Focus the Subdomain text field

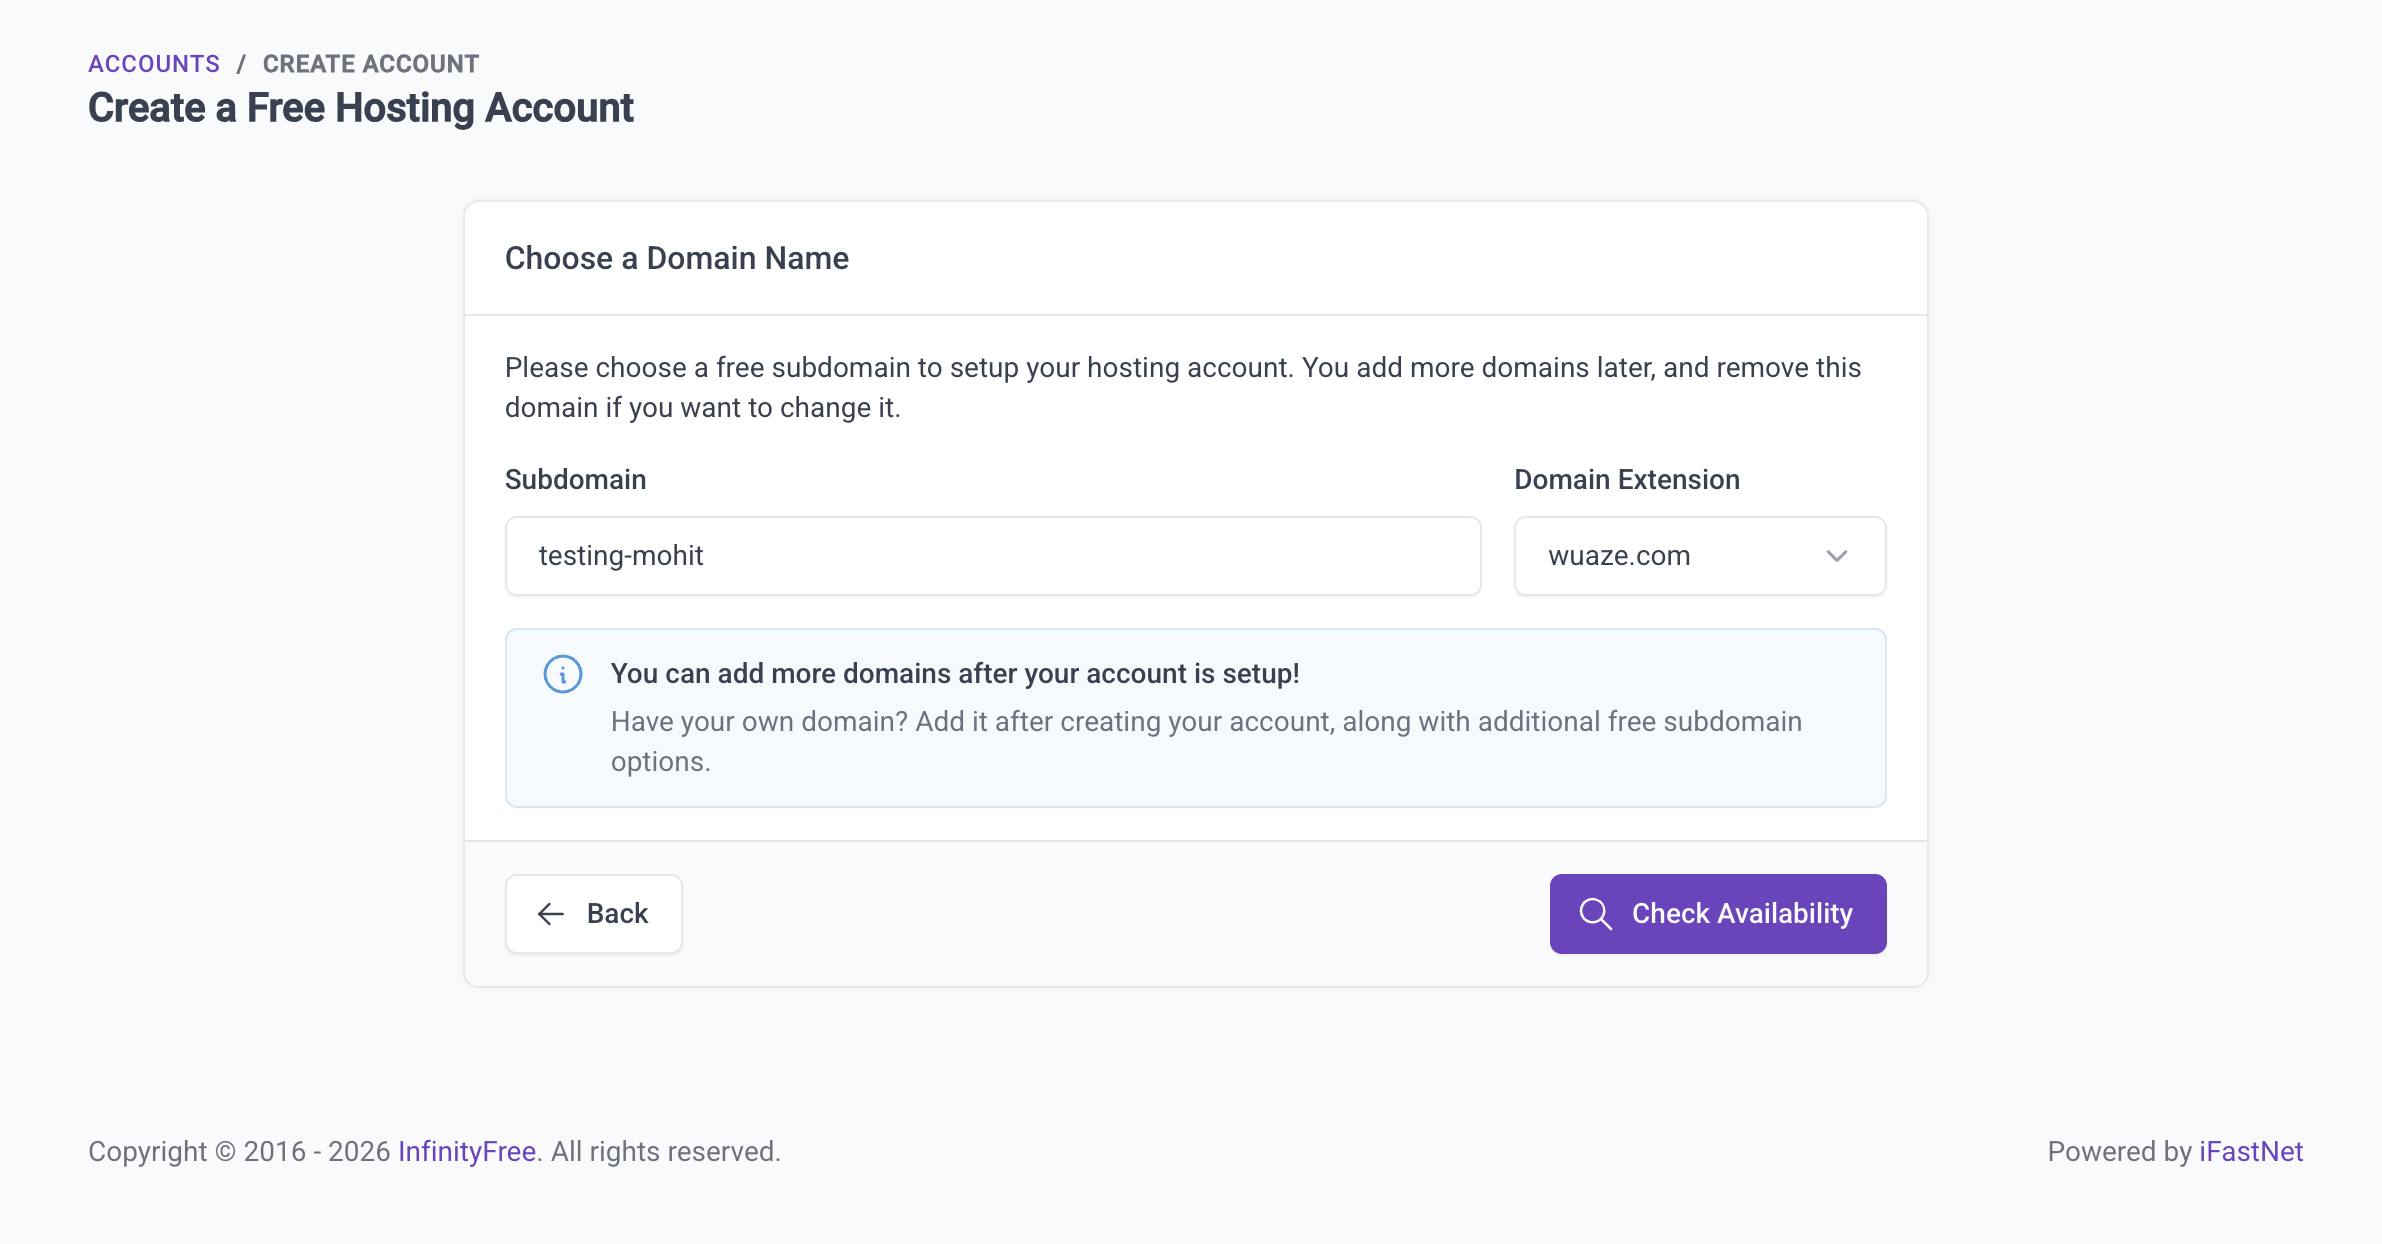click(x=992, y=556)
